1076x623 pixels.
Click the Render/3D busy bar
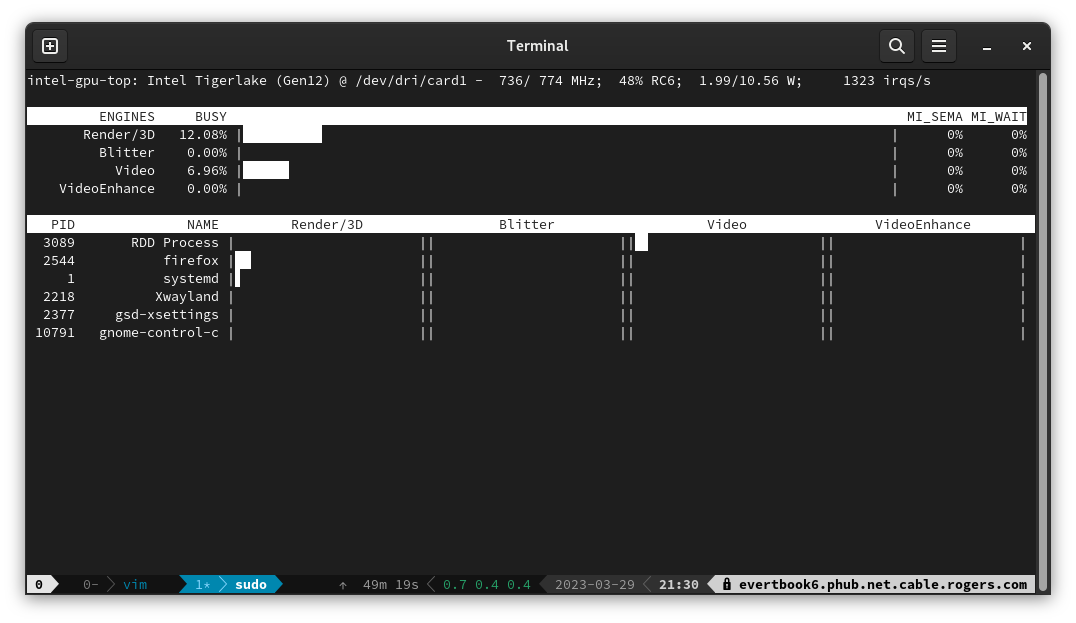point(282,134)
